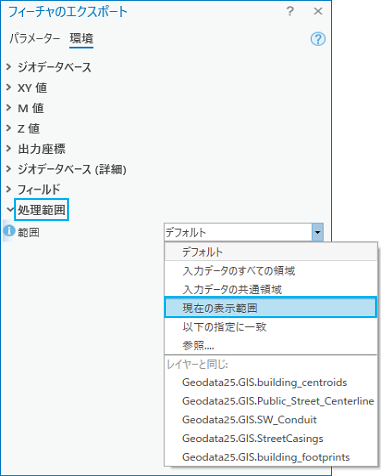381x476 pixels.
Task: Switch to the パラメーター tab
Action: pos(35,39)
